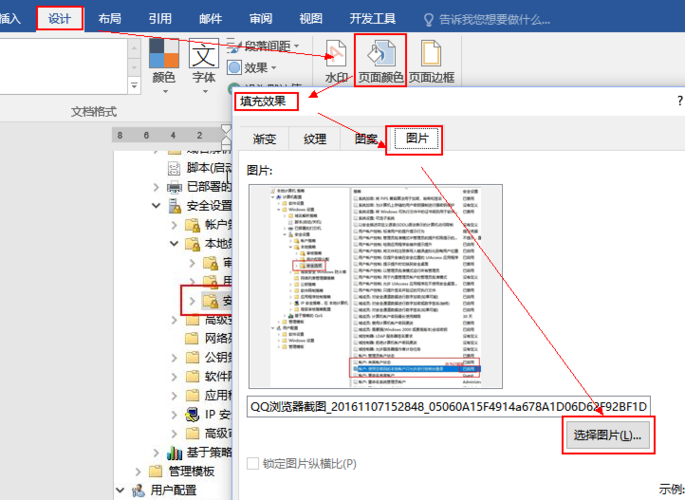Image resolution: width=685 pixels, height=500 pixels.
Task: Select the 应用 folder icon
Action: pyautogui.click(x=192, y=396)
